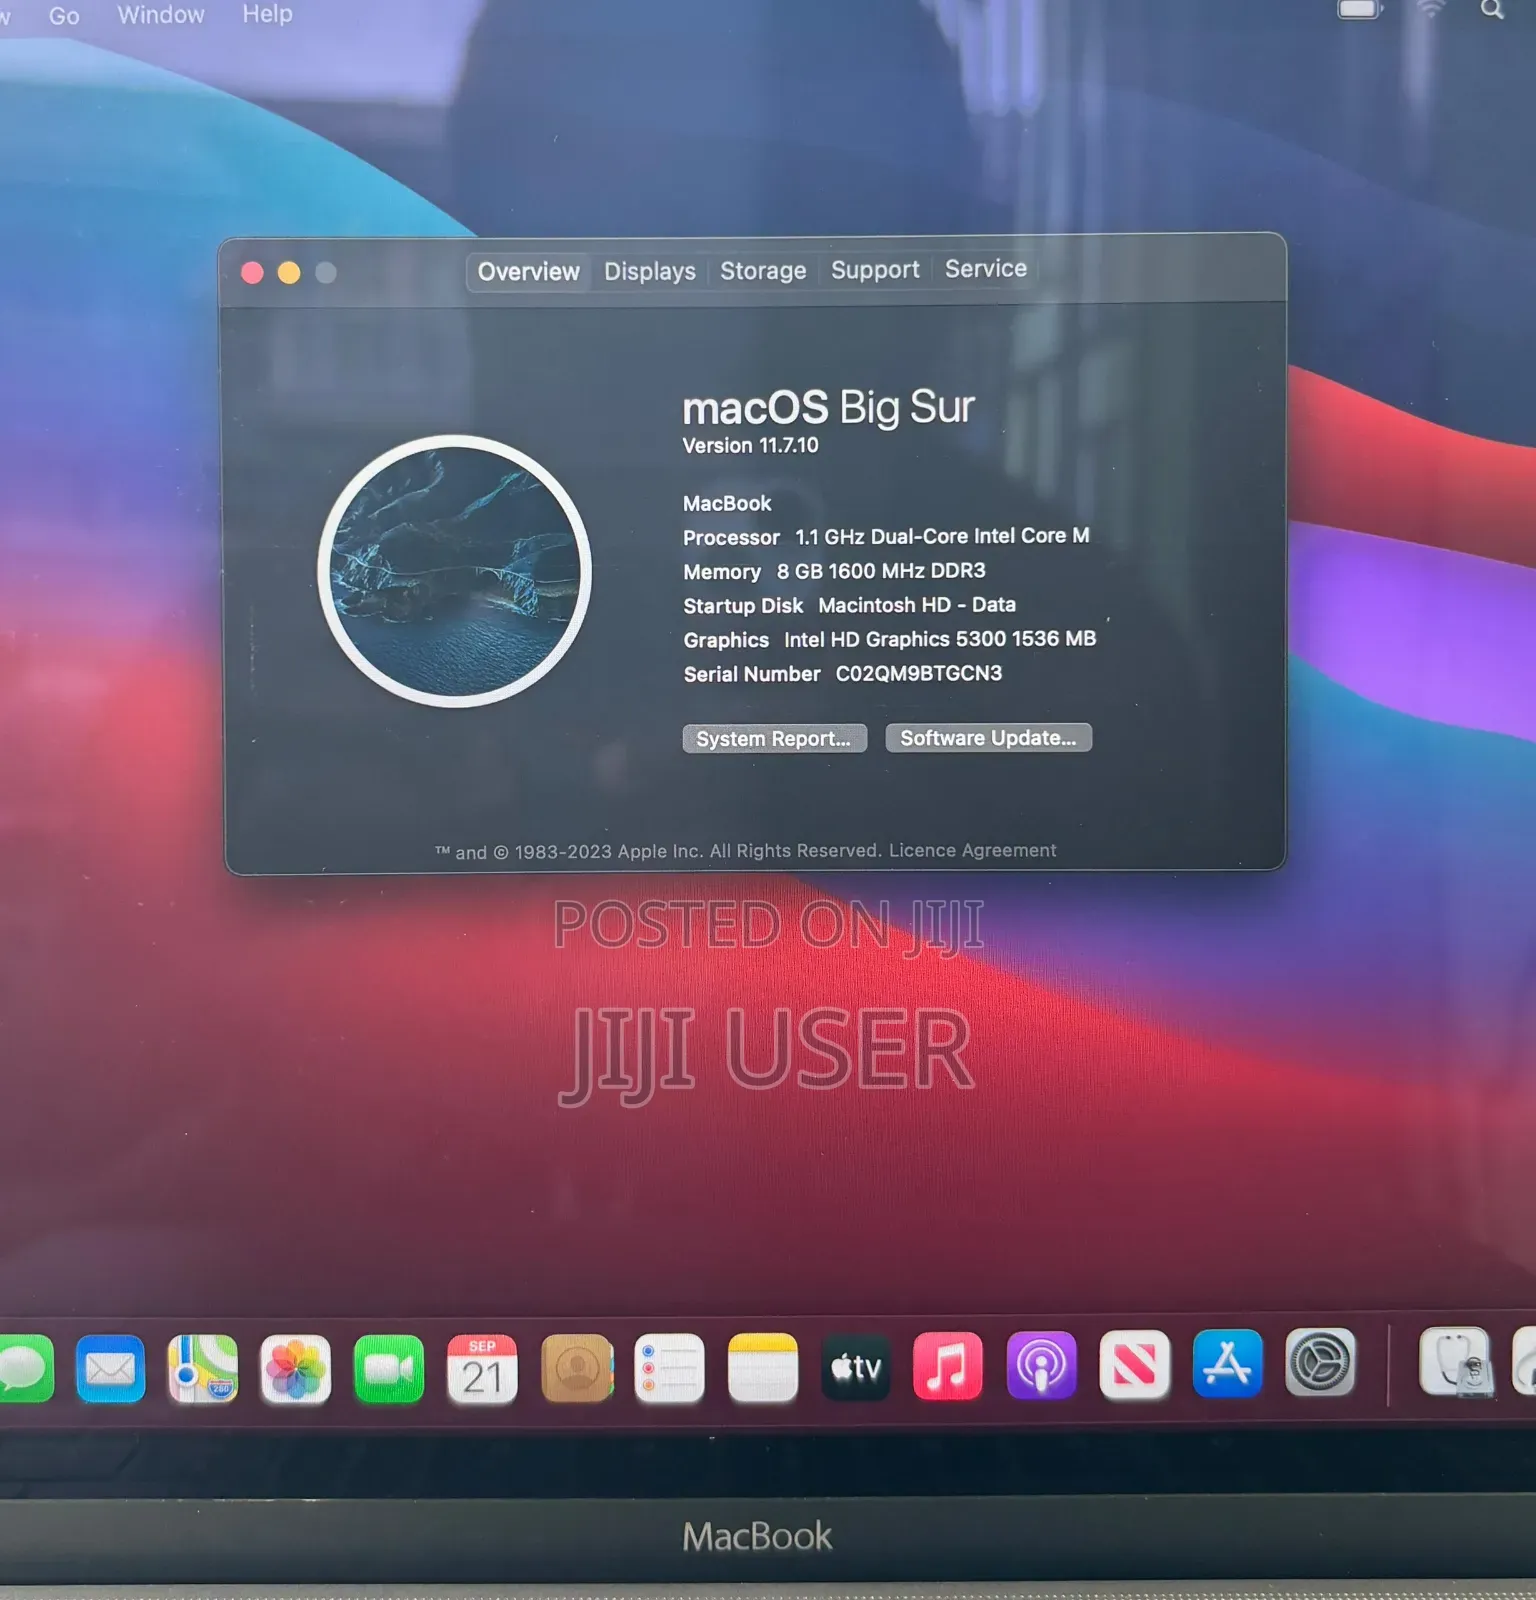Screen dimensions: 1536x1600
Task: Go to the Service tab
Action: 986,269
